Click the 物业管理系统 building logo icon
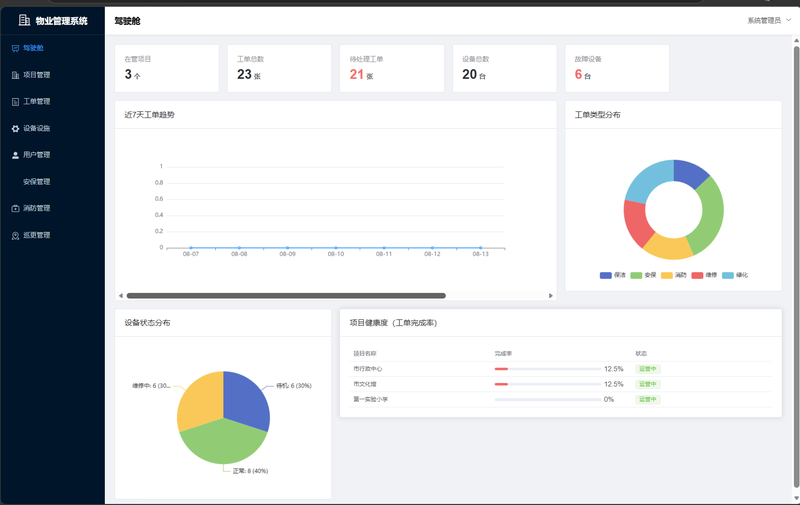800x505 pixels. coord(24,20)
